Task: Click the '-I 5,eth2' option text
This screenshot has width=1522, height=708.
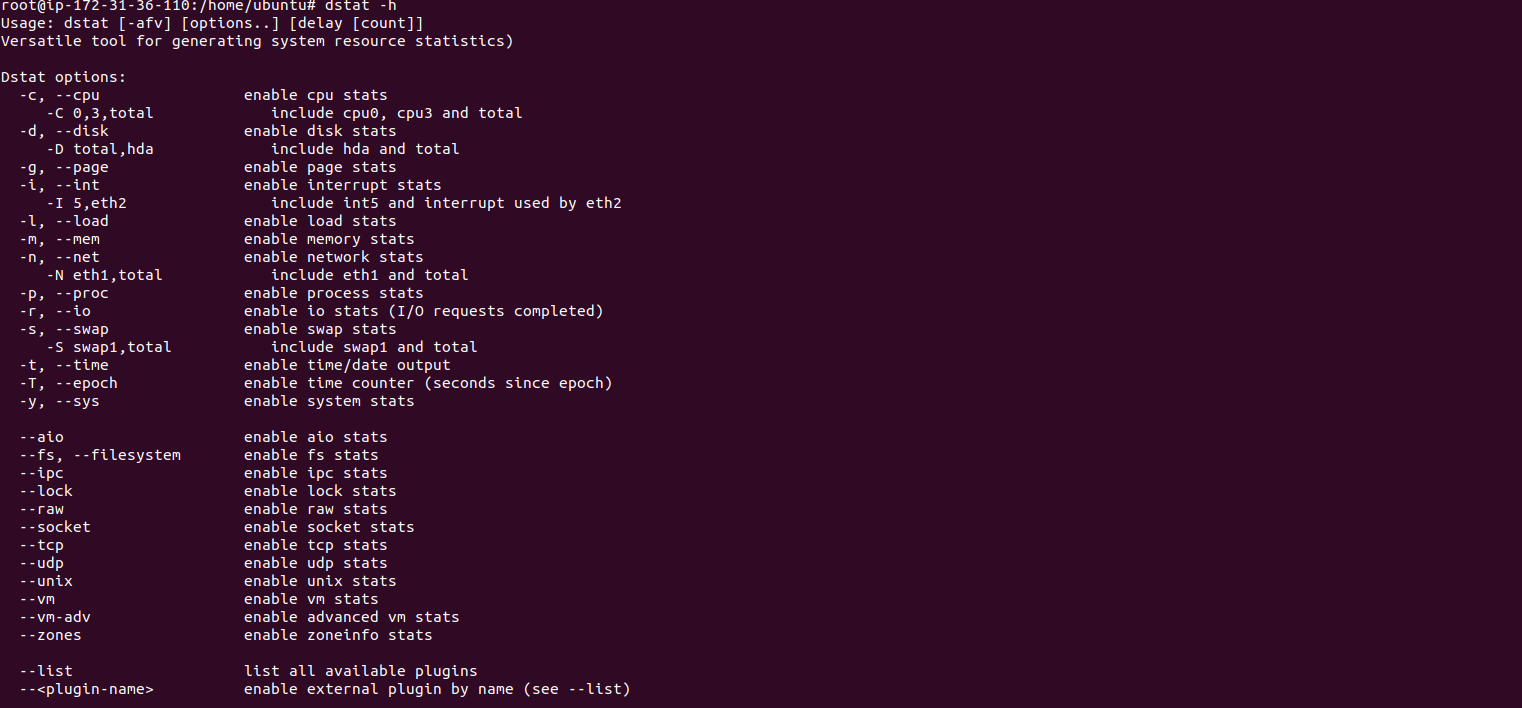Action: point(87,203)
